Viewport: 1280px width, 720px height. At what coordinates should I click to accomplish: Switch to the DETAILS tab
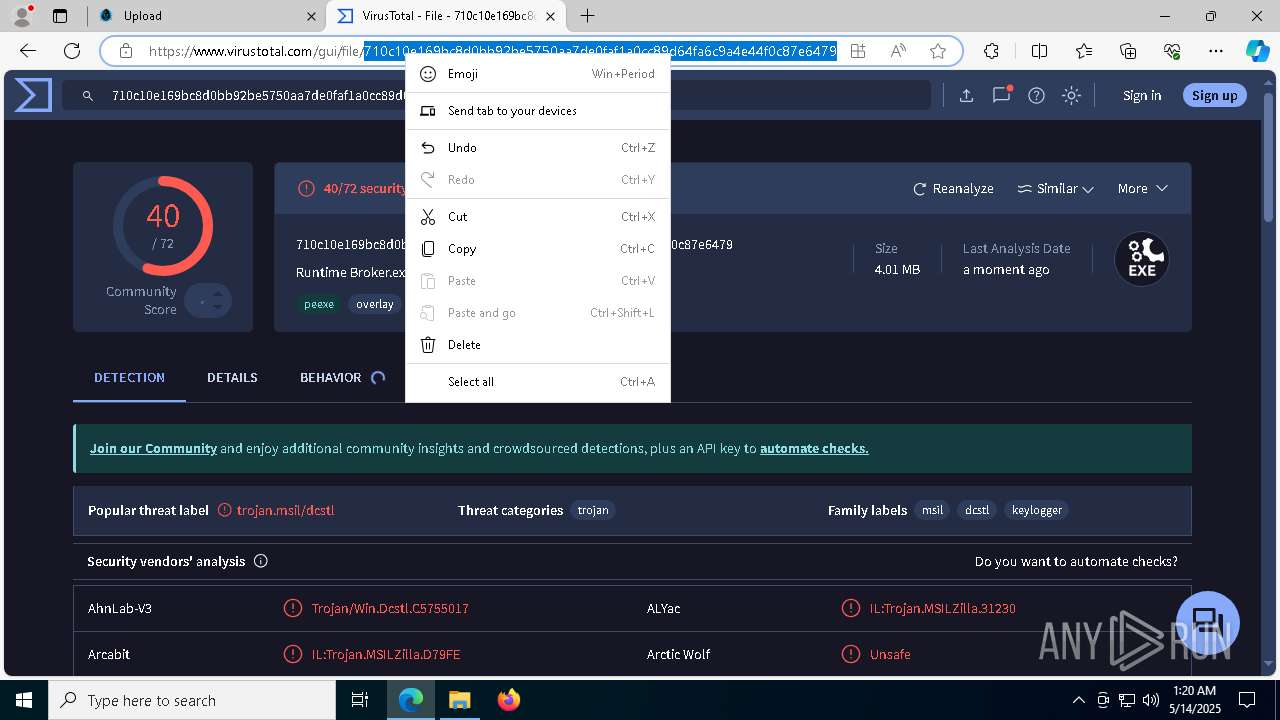(232, 378)
